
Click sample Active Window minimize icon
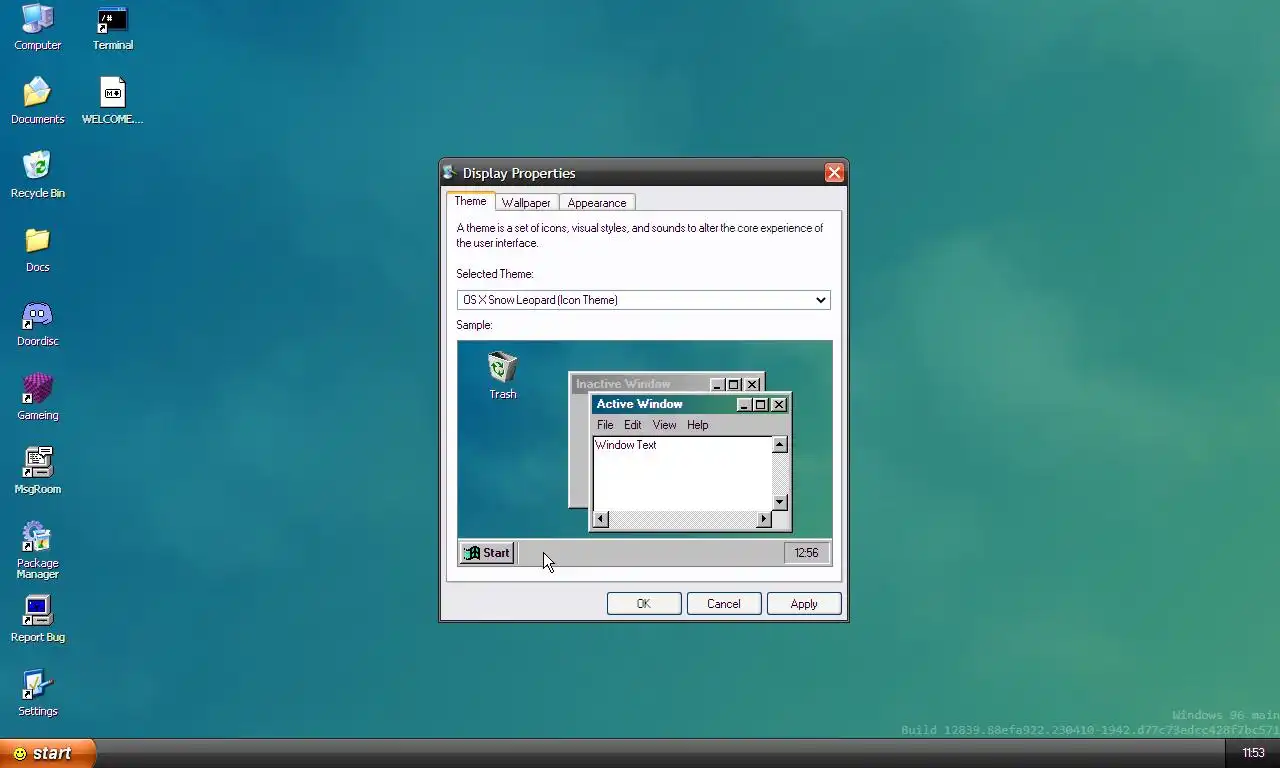(744, 405)
